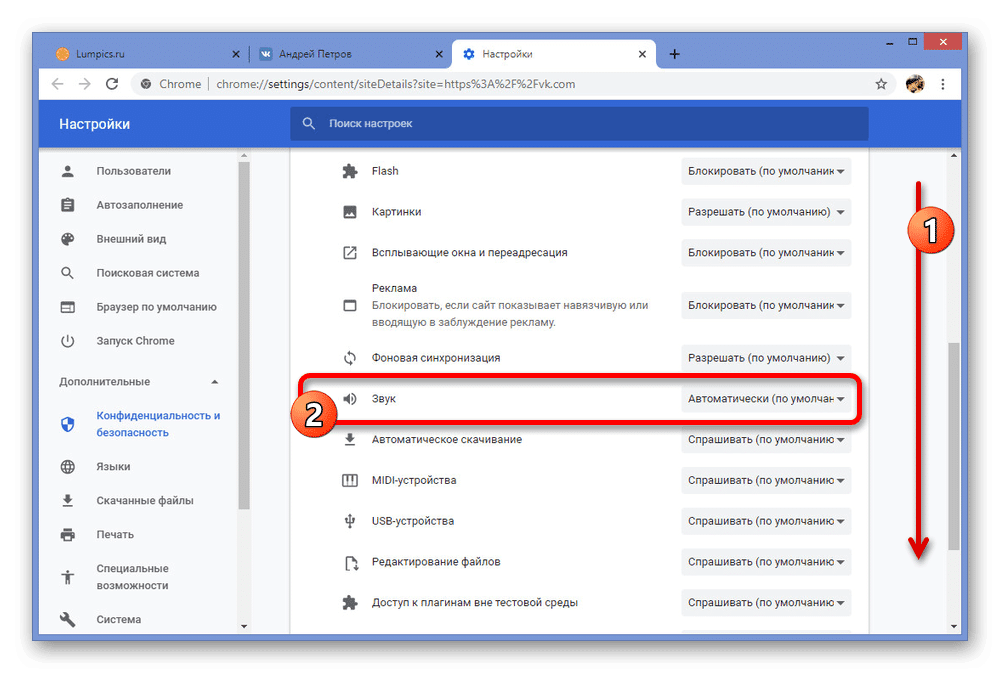Open Конфиденциальность и безопасность section

point(158,424)
